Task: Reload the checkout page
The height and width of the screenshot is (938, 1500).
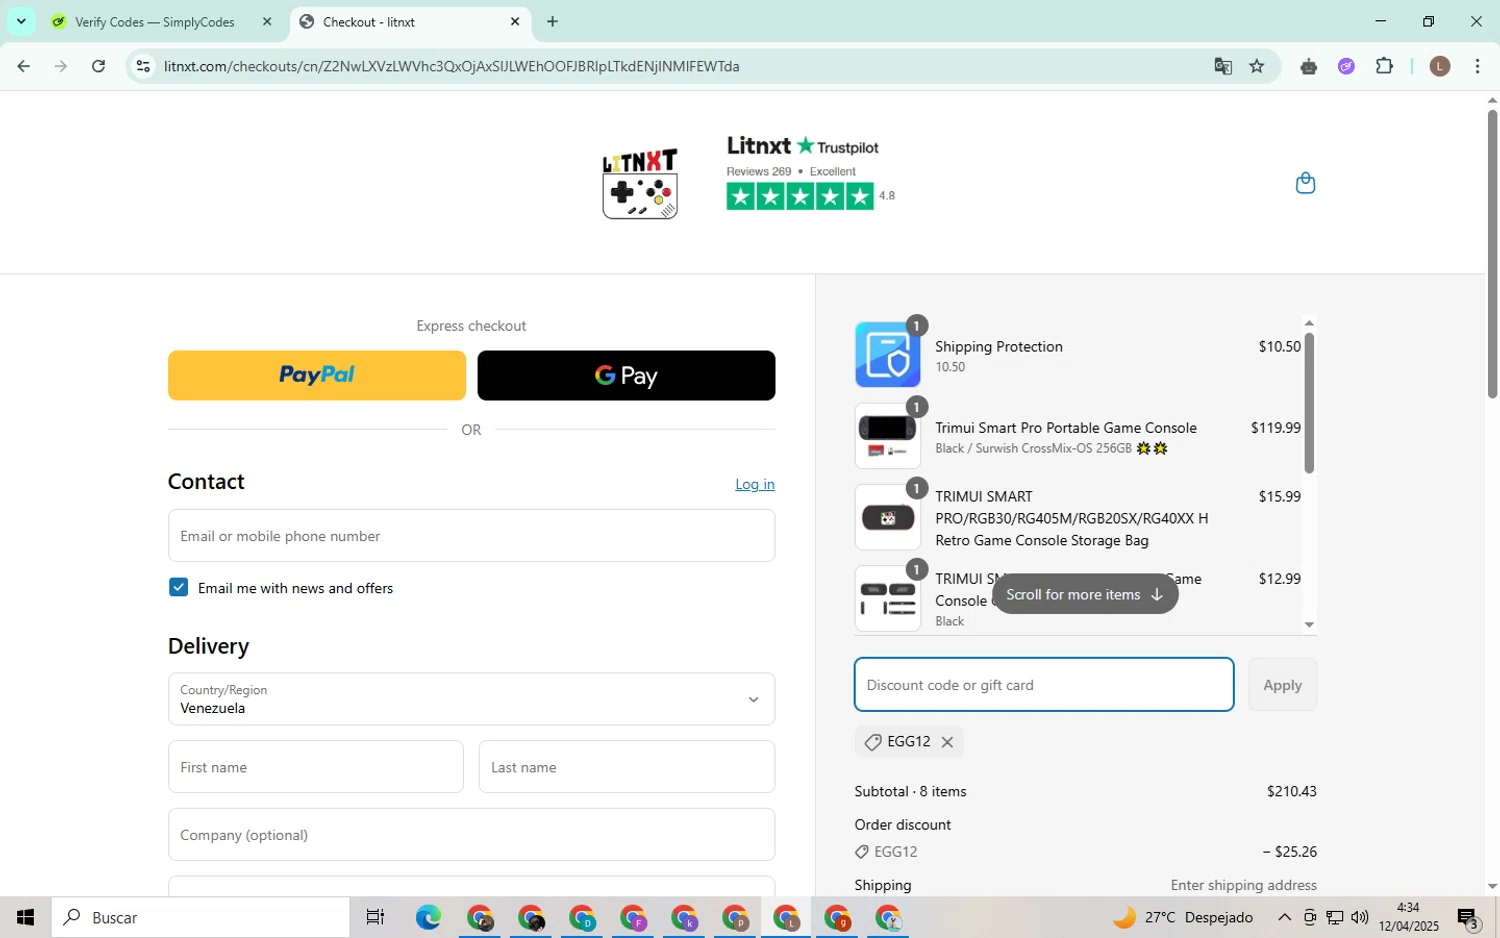Action: click(x=98, y=66)
